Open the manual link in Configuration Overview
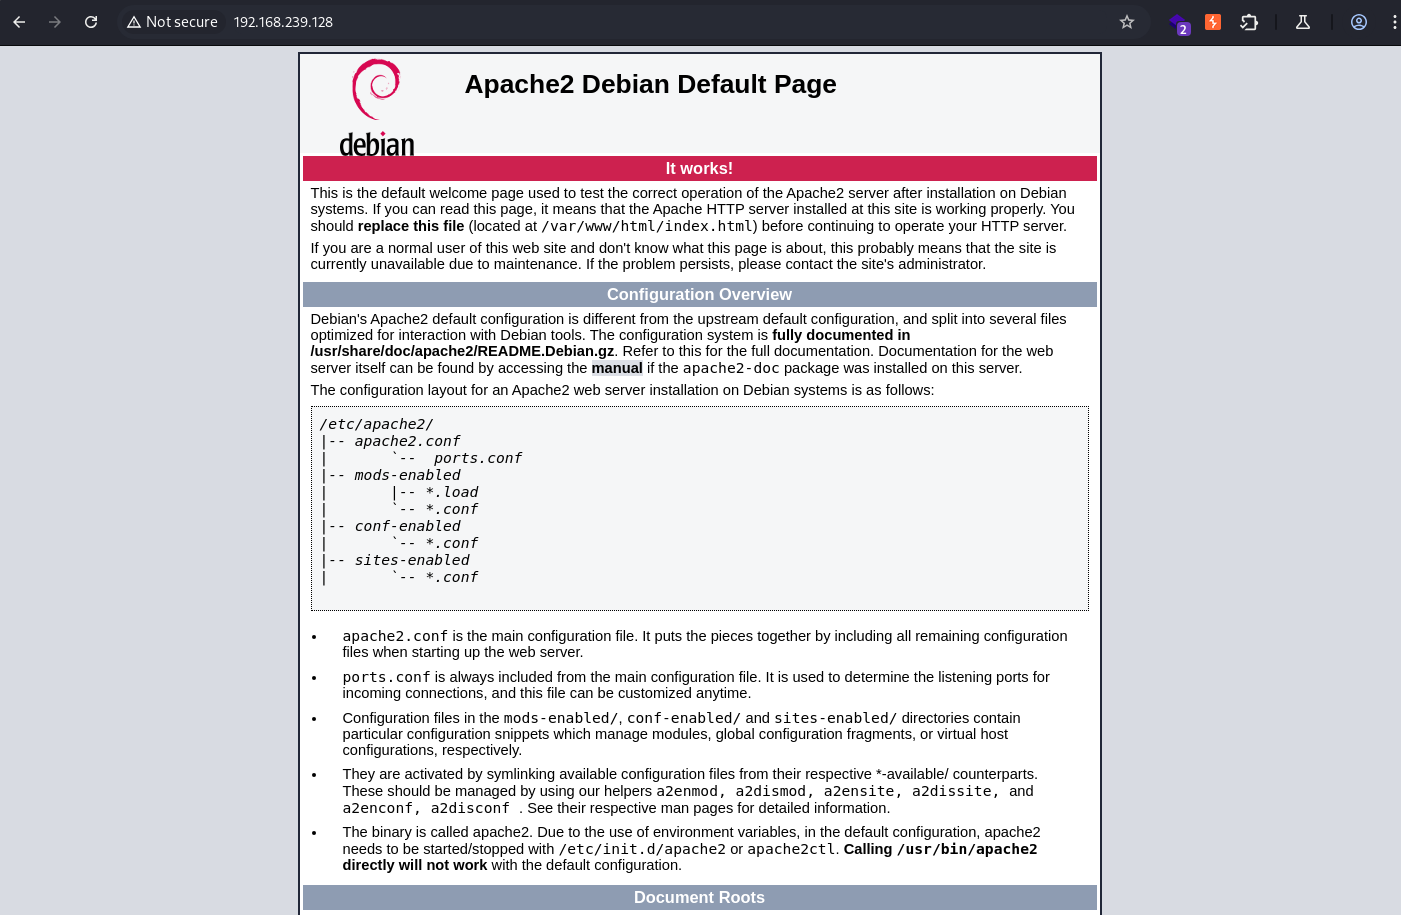This screenshot has height=915, width=1401. [x=617, y=368]
